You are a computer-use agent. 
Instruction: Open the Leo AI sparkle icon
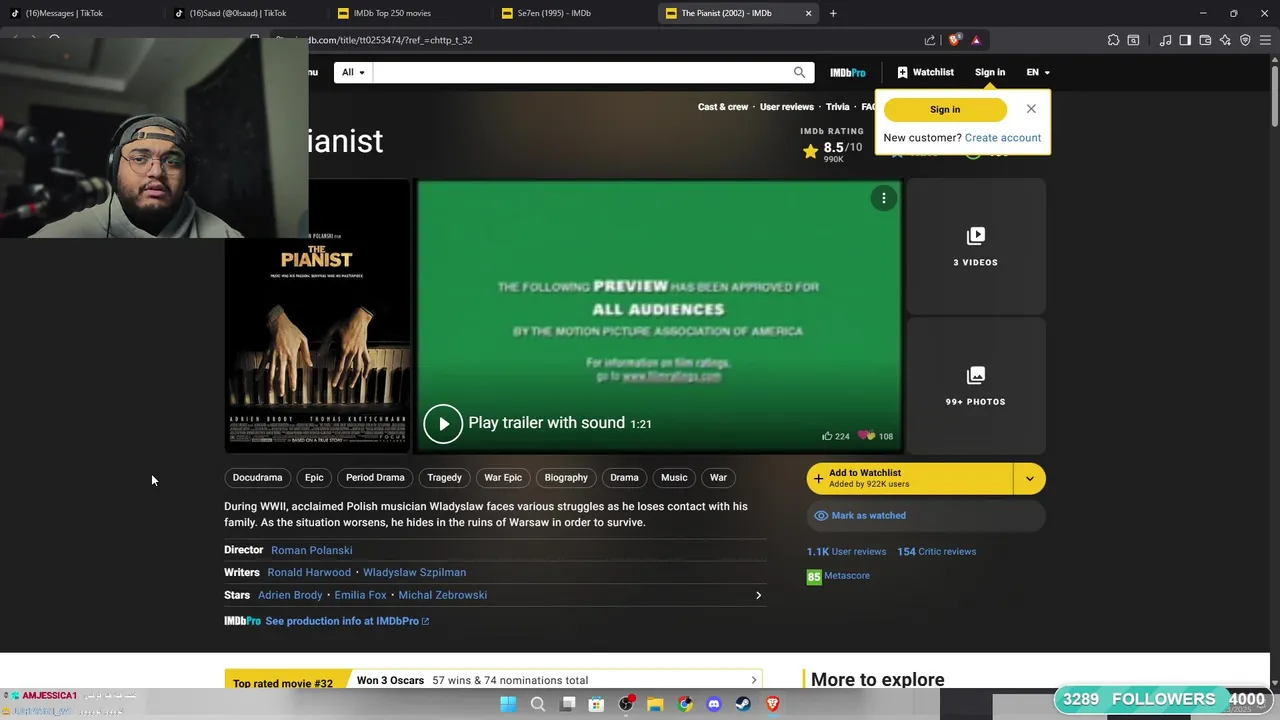coord(1225,40)
